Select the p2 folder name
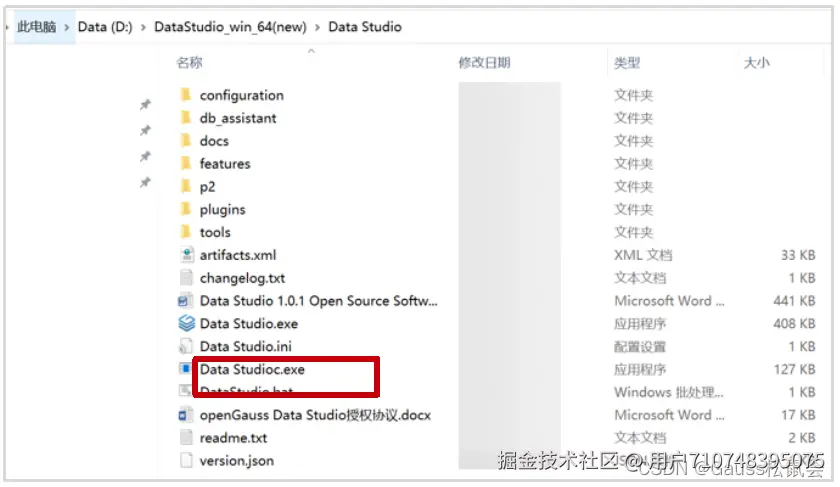 pos(207,187)
